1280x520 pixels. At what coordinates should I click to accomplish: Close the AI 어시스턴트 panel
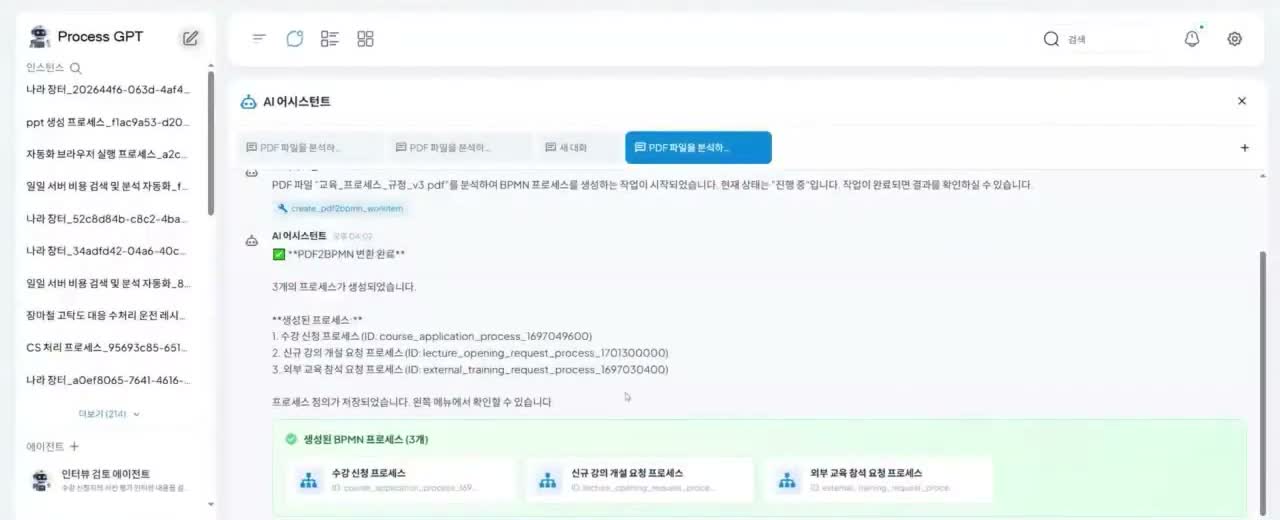point(1242,101)
